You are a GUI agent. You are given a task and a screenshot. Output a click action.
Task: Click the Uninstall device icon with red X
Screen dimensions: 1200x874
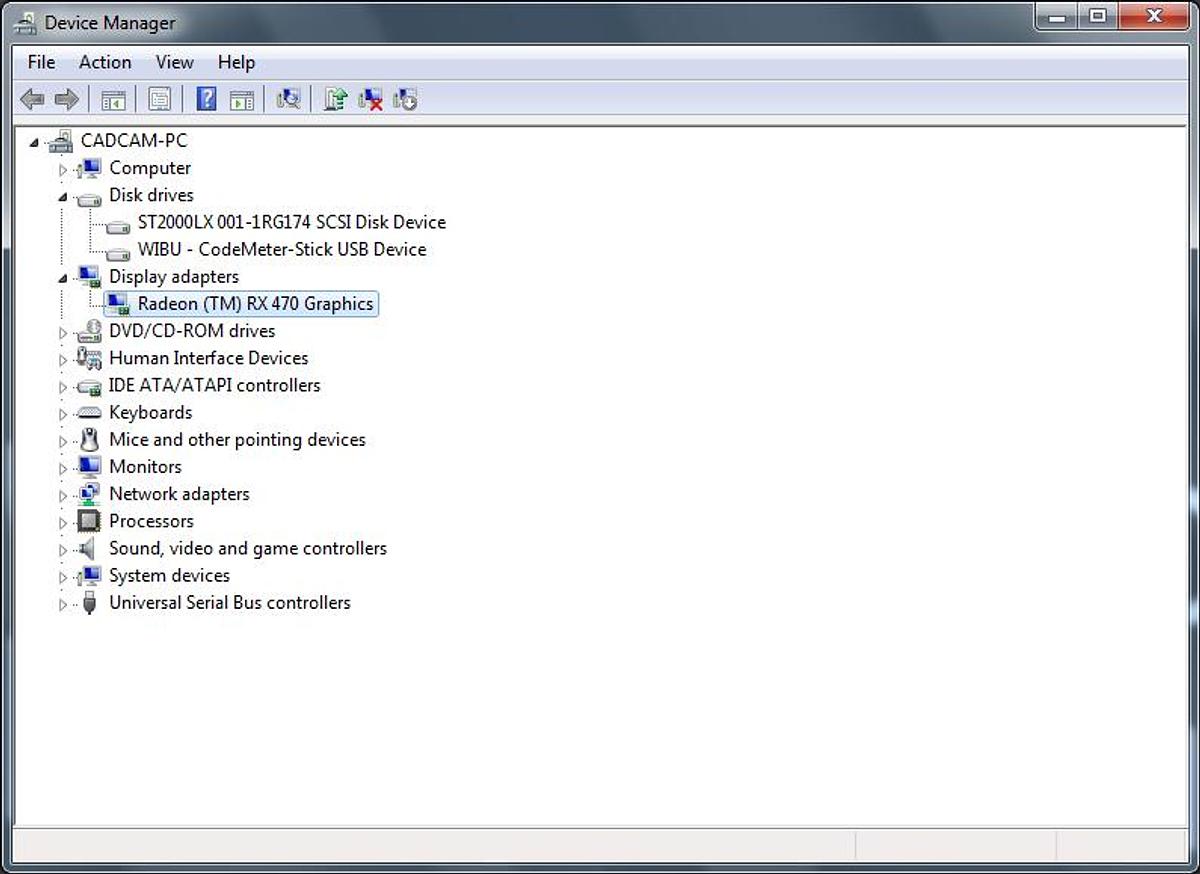(x=370, y=99)
